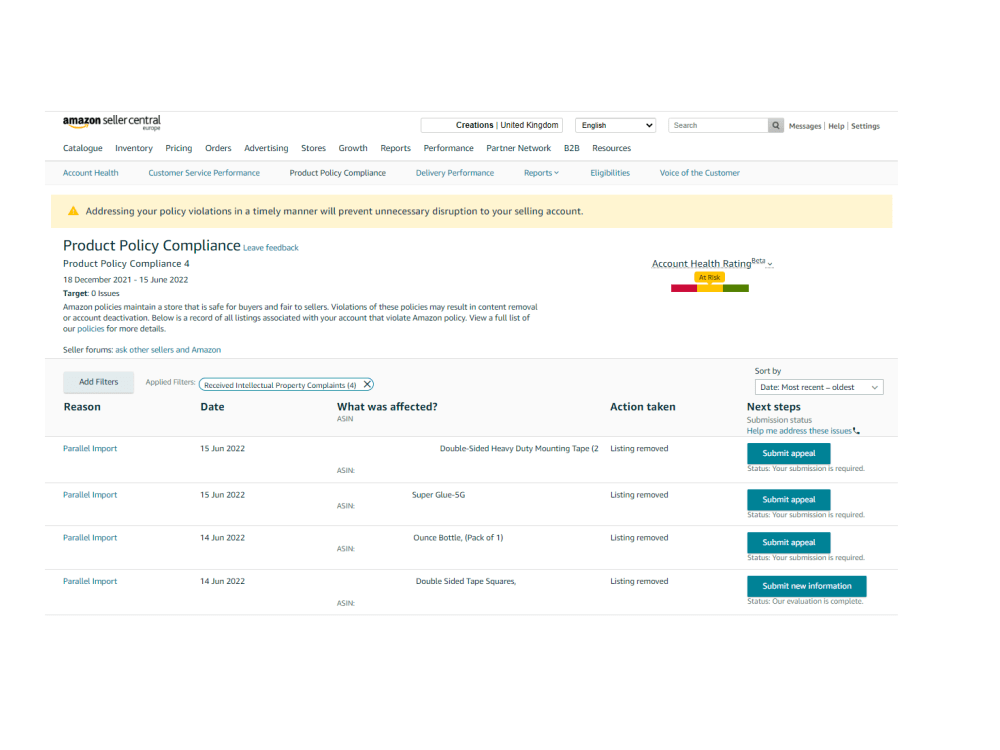Go to Delivery Performance tab
This screenshot has width=1000, height=750.
click(455, 173)
